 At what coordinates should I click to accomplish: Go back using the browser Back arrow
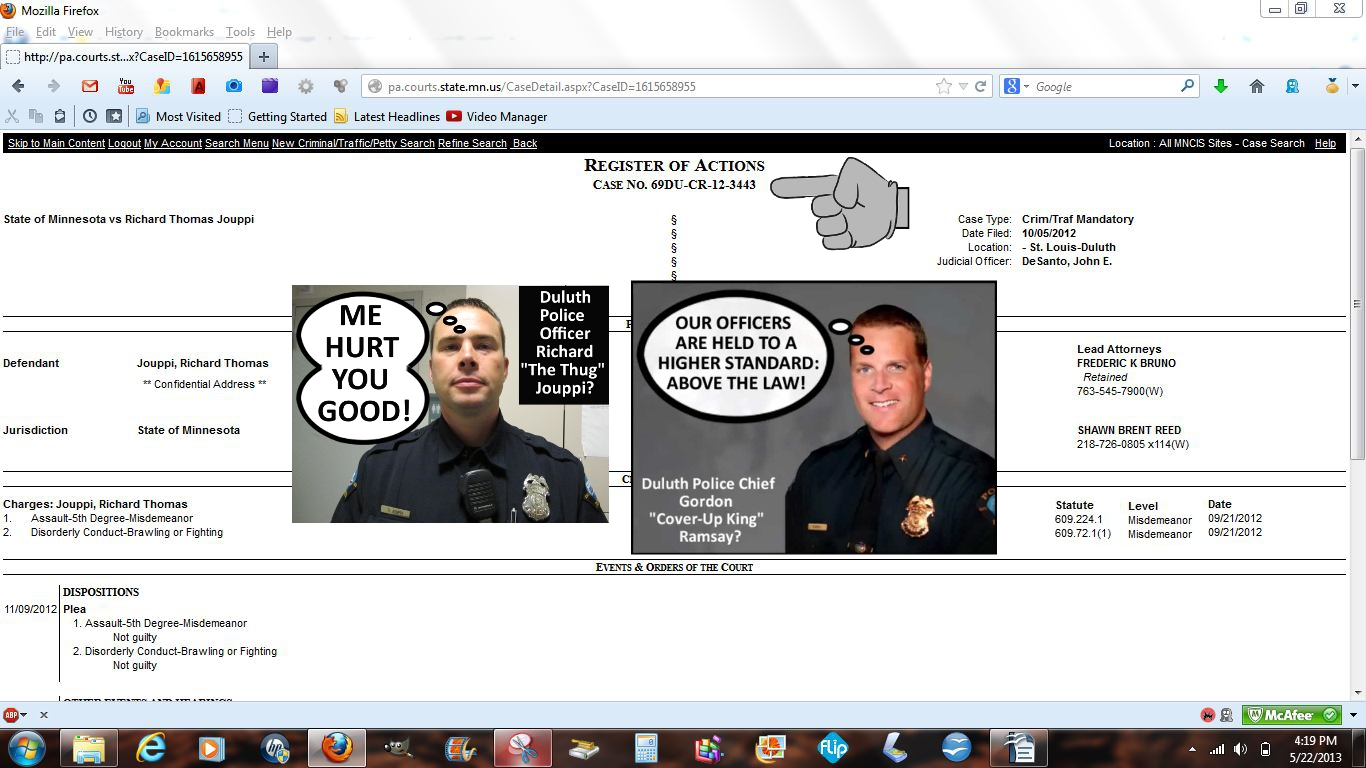coord(18,86)
